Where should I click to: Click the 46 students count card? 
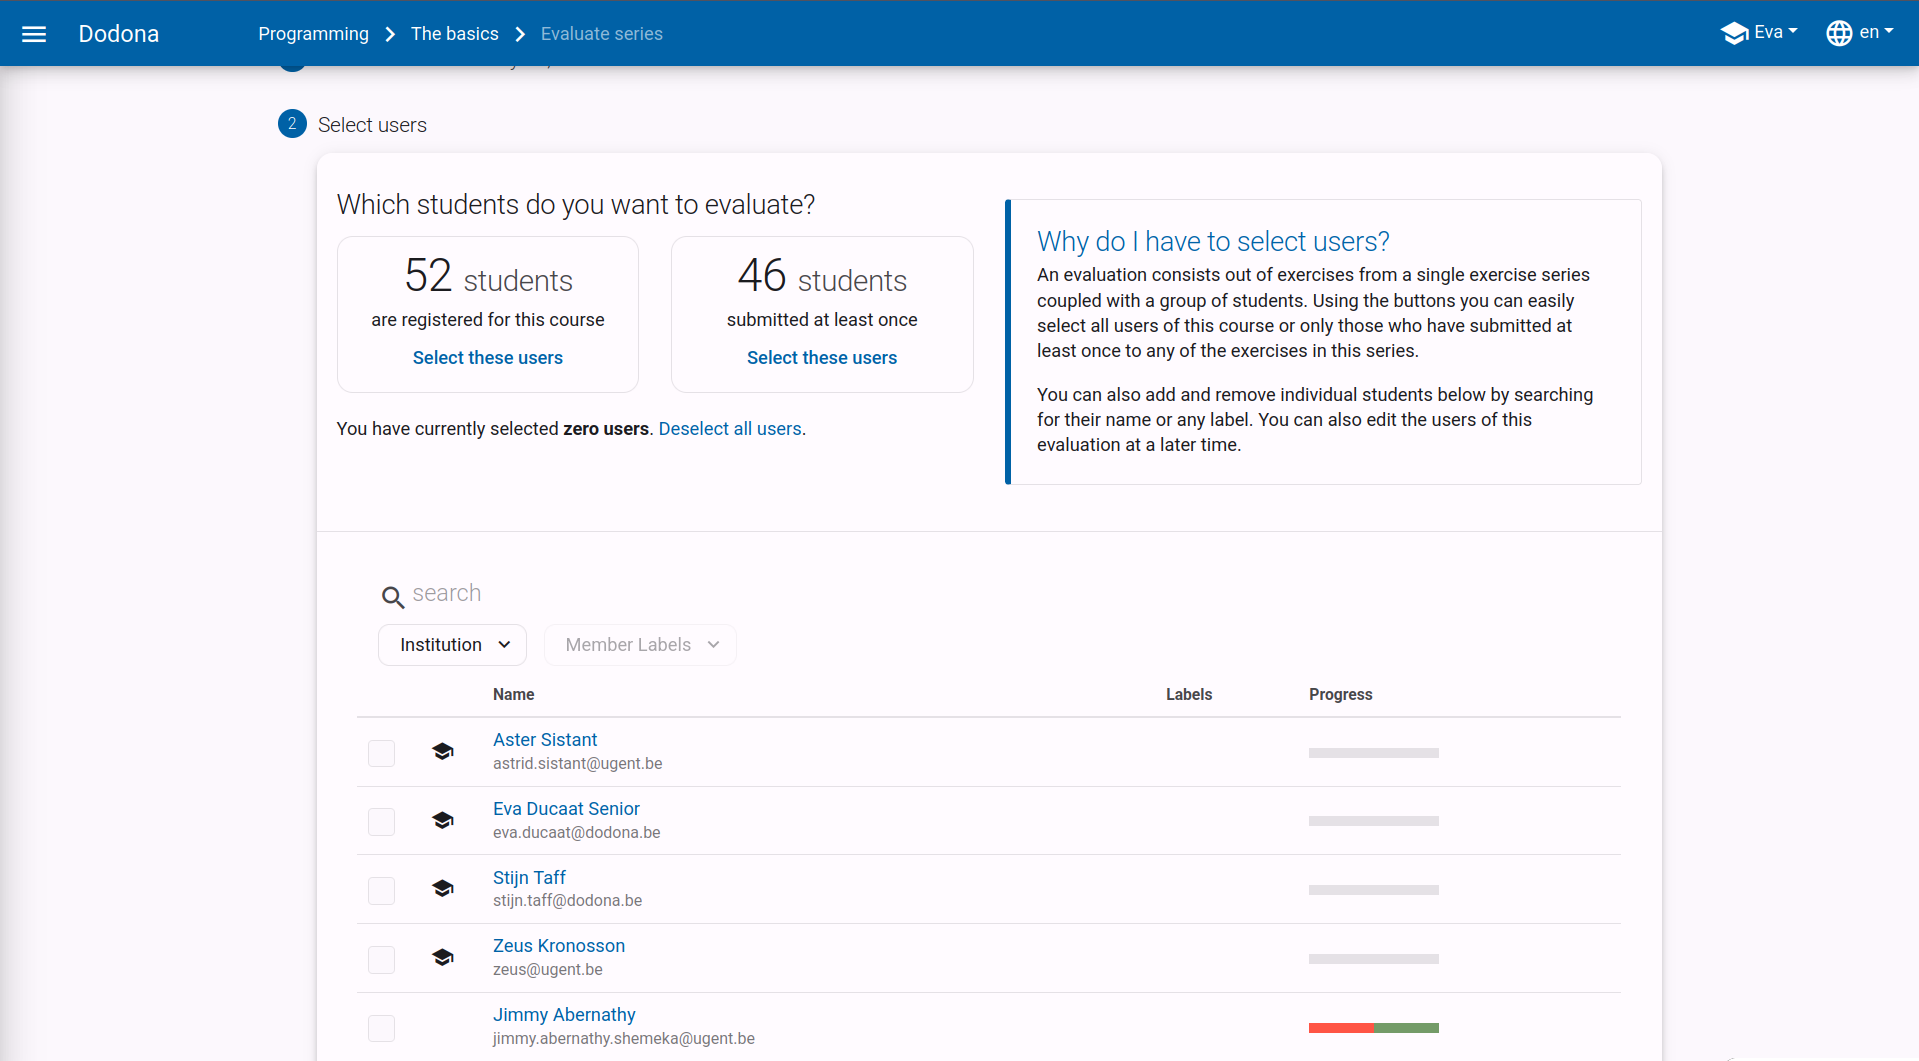click(822, 314)
